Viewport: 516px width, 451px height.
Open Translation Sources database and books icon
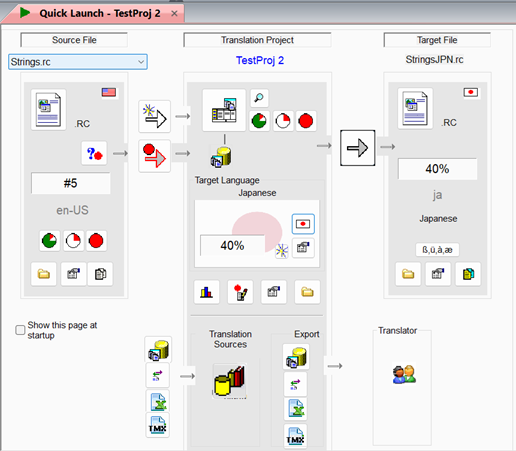point(230,381)
